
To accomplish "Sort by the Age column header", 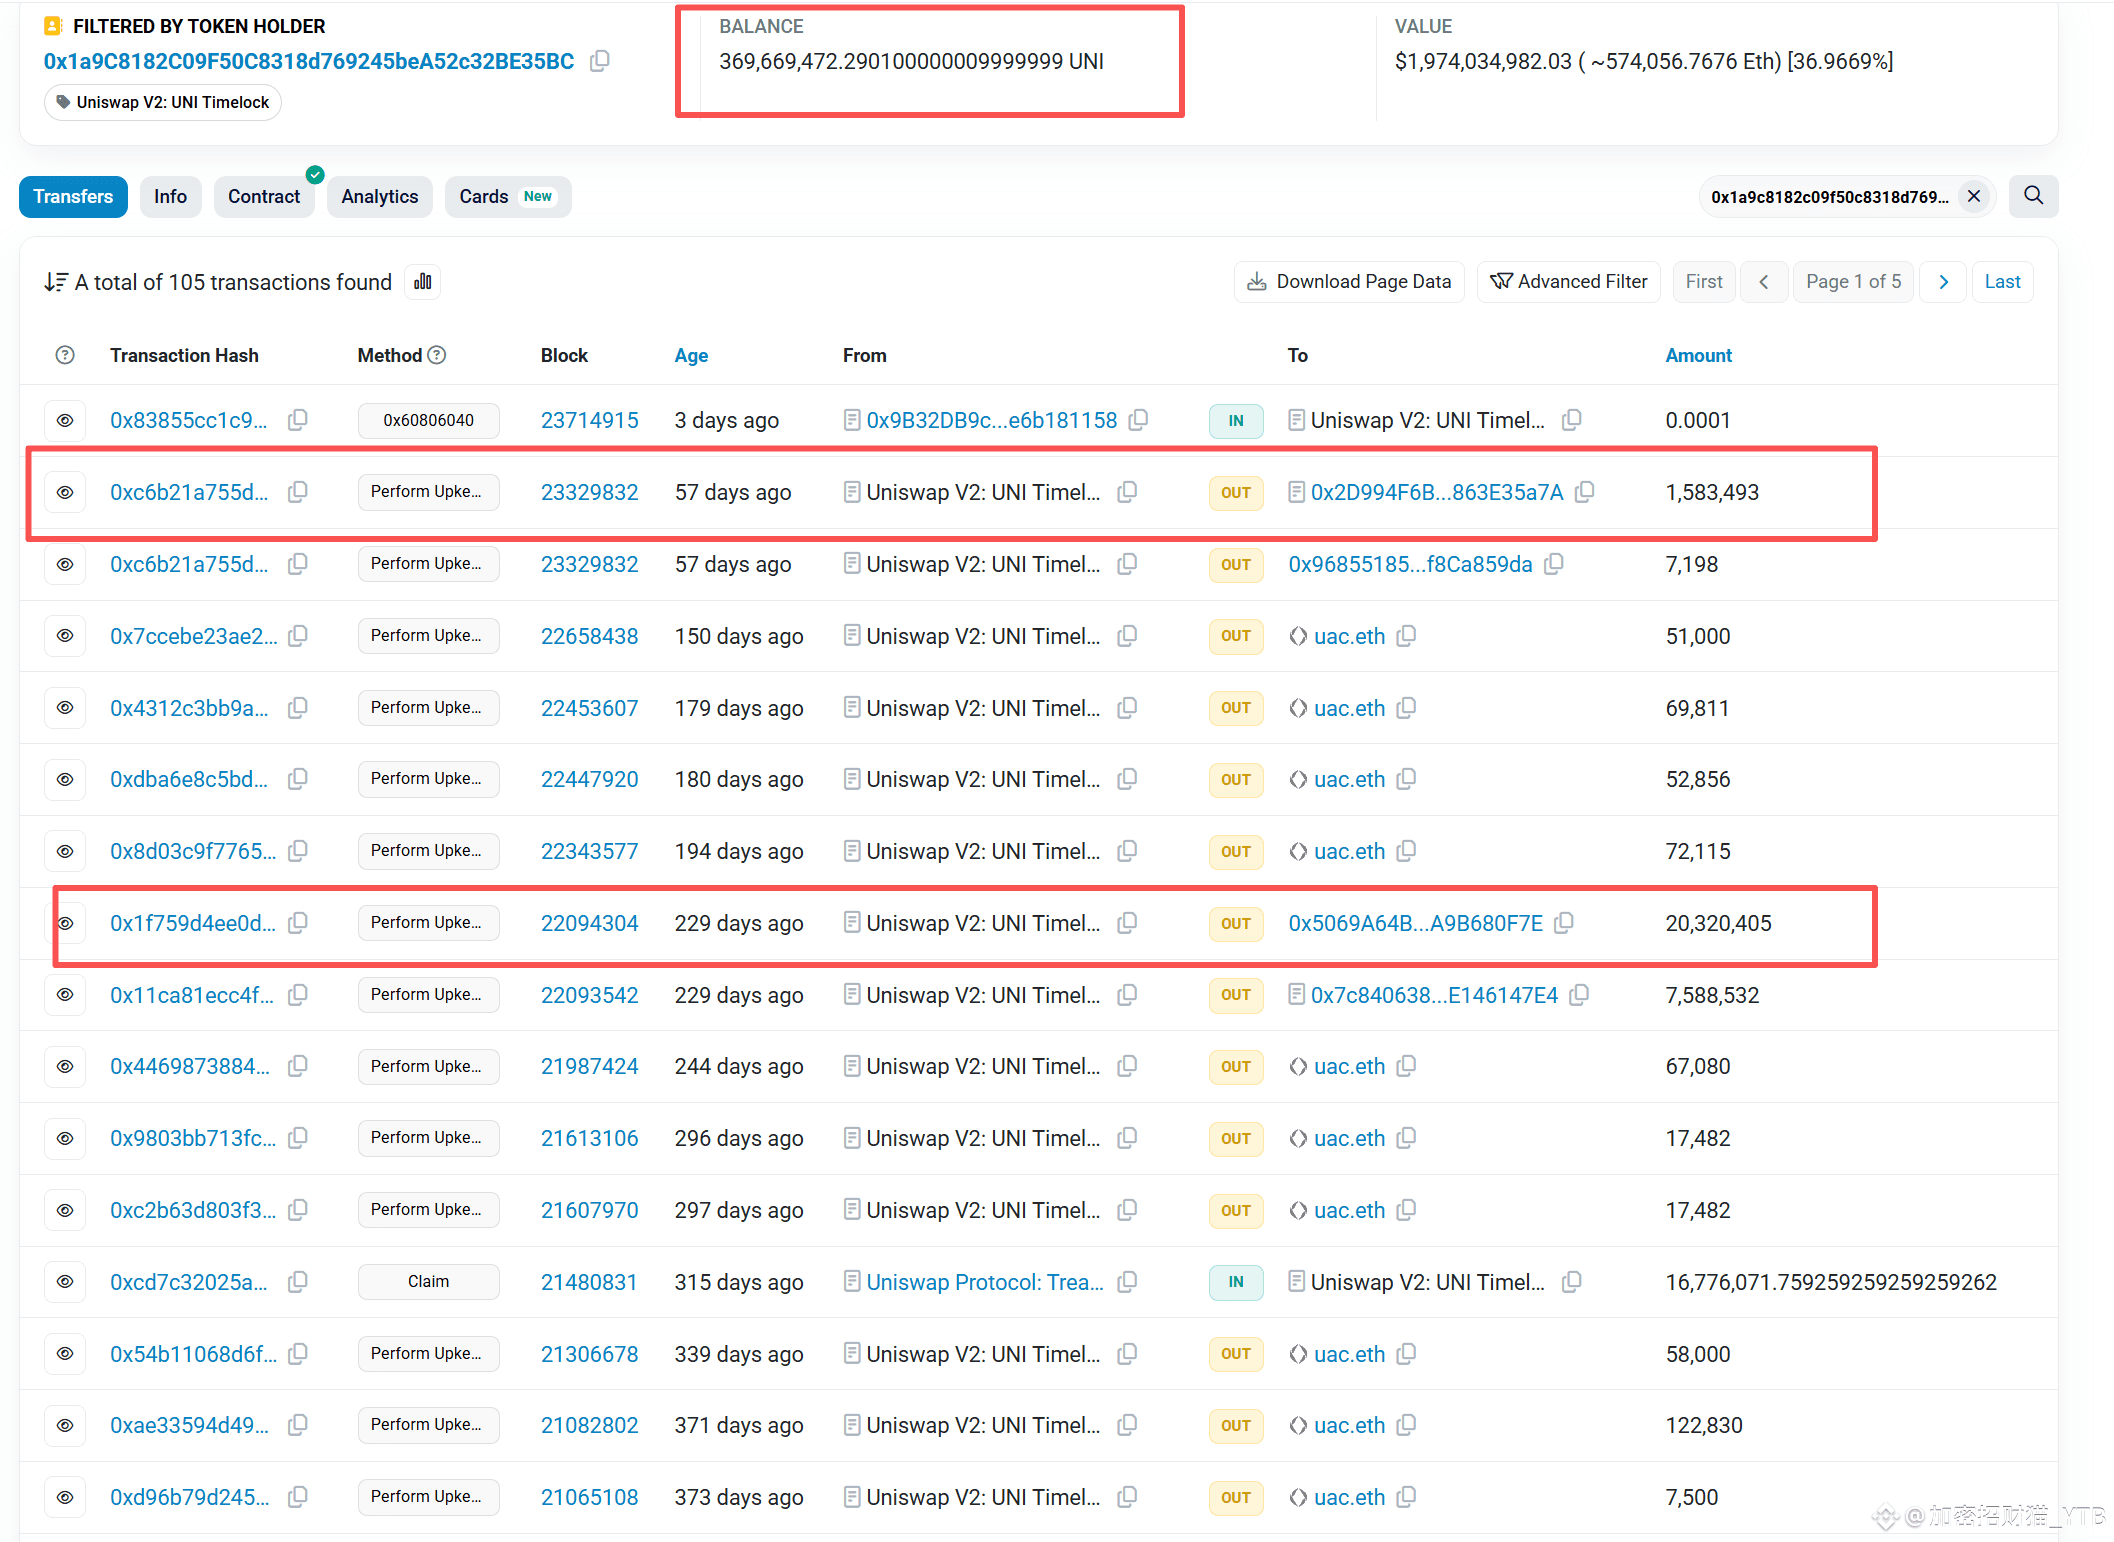I will 690,355.
